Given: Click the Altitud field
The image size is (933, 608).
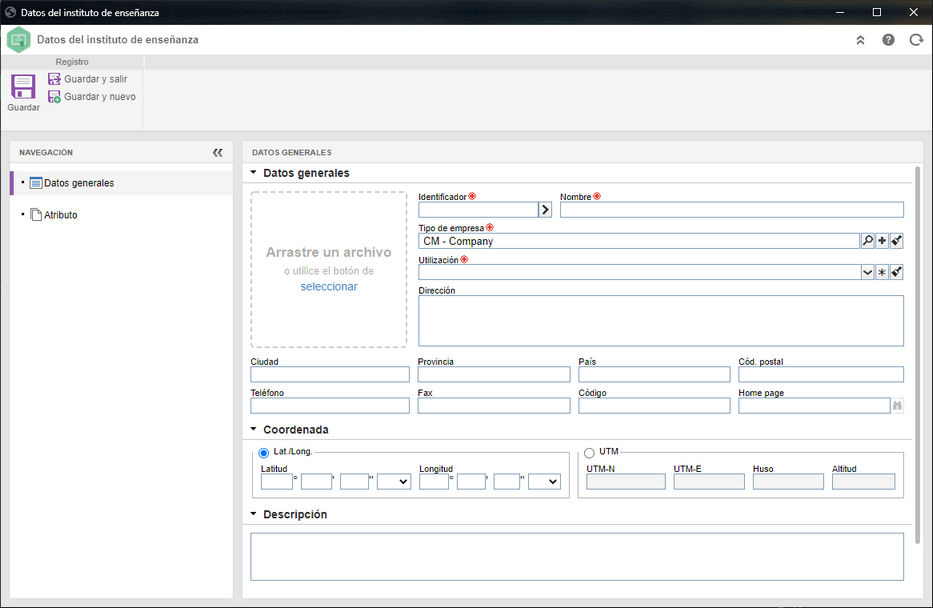Looking at the screenshot, I should click(863, 481).
